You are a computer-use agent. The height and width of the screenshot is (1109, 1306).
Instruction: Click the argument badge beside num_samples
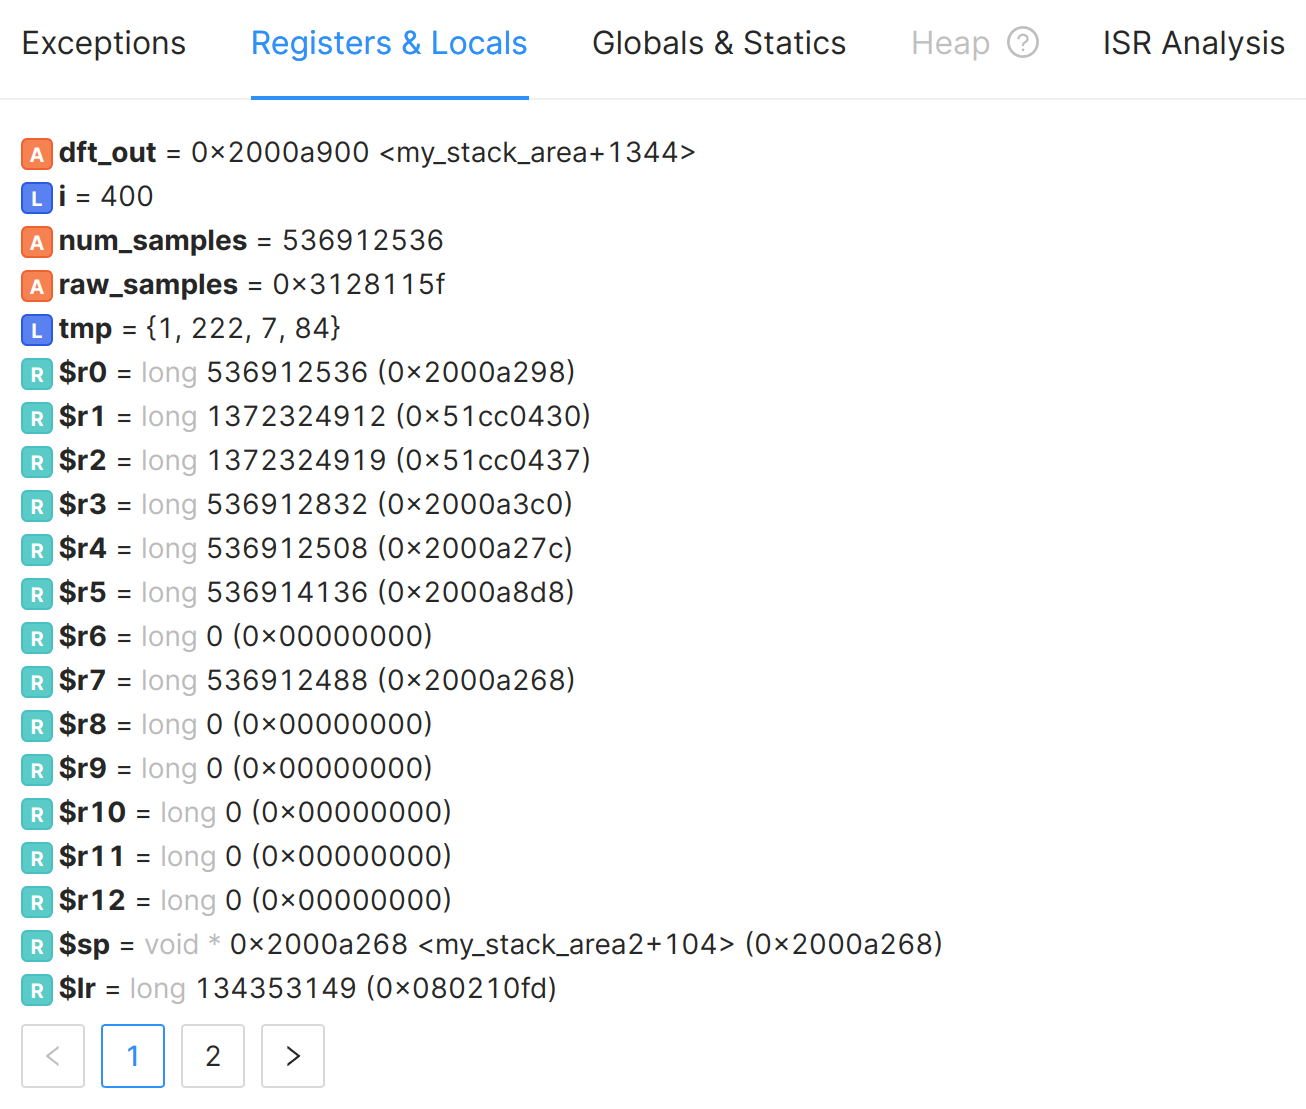pyautogui.click(x=36, y=241)
